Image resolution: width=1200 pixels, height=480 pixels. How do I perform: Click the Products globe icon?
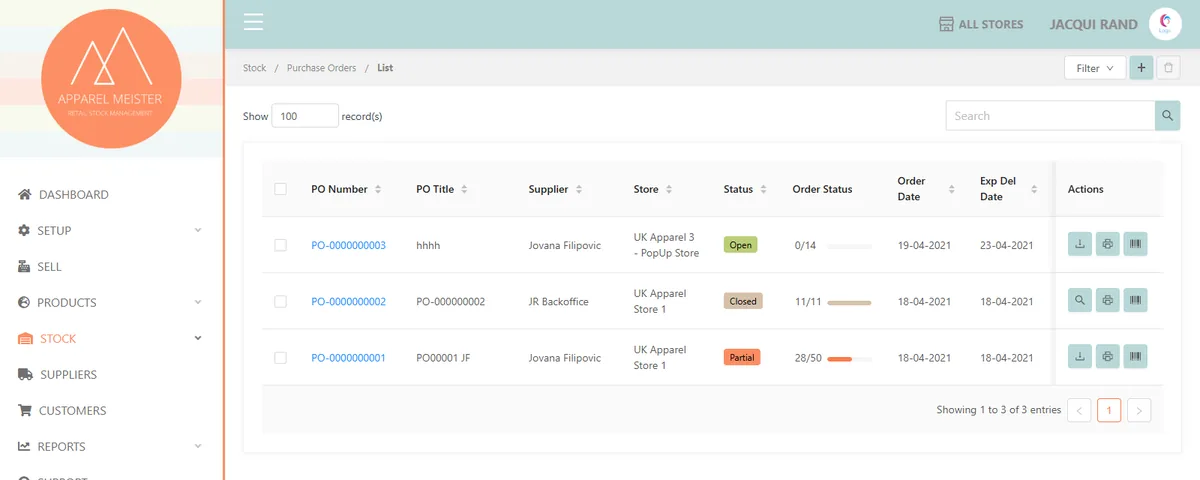point(24,302)
